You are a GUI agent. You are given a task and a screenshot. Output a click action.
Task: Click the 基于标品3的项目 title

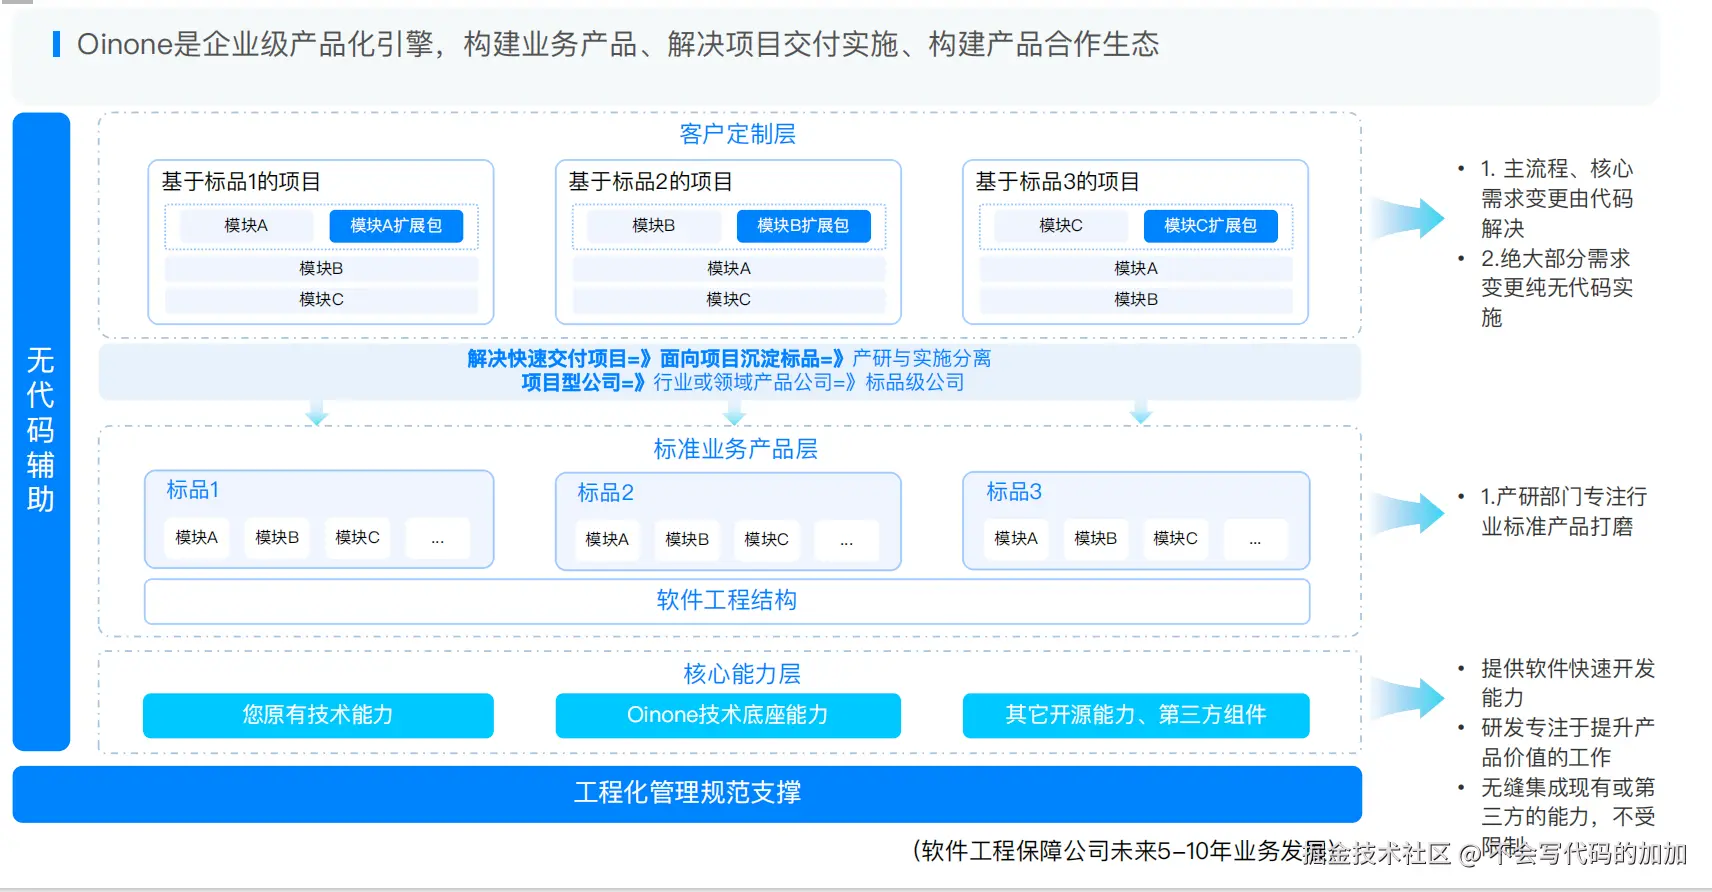(x=1057, y=182)
